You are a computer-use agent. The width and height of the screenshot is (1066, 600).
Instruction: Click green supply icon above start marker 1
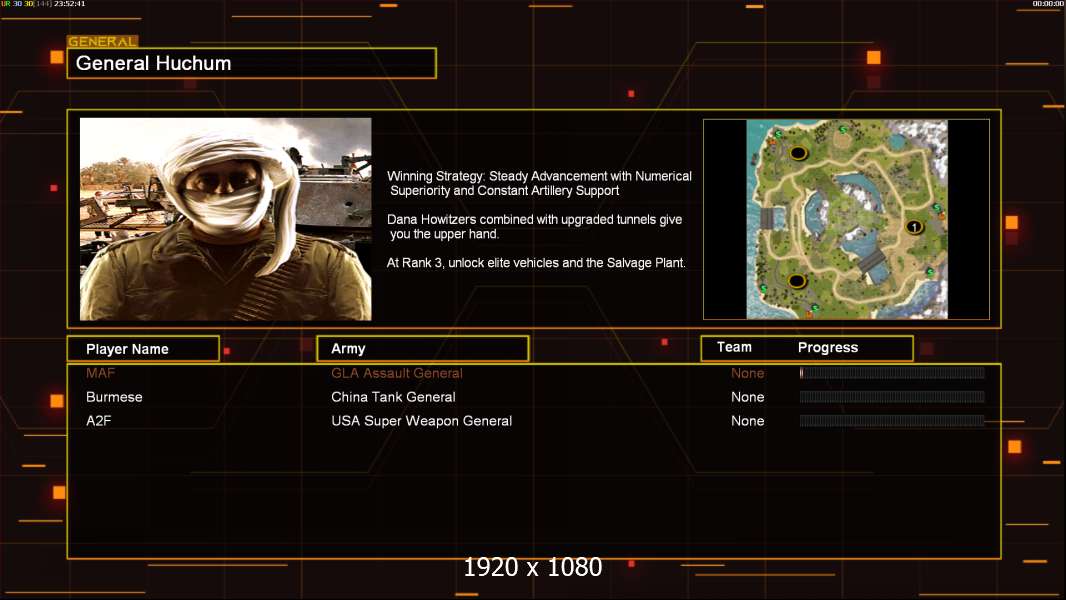tap(937, 207)
